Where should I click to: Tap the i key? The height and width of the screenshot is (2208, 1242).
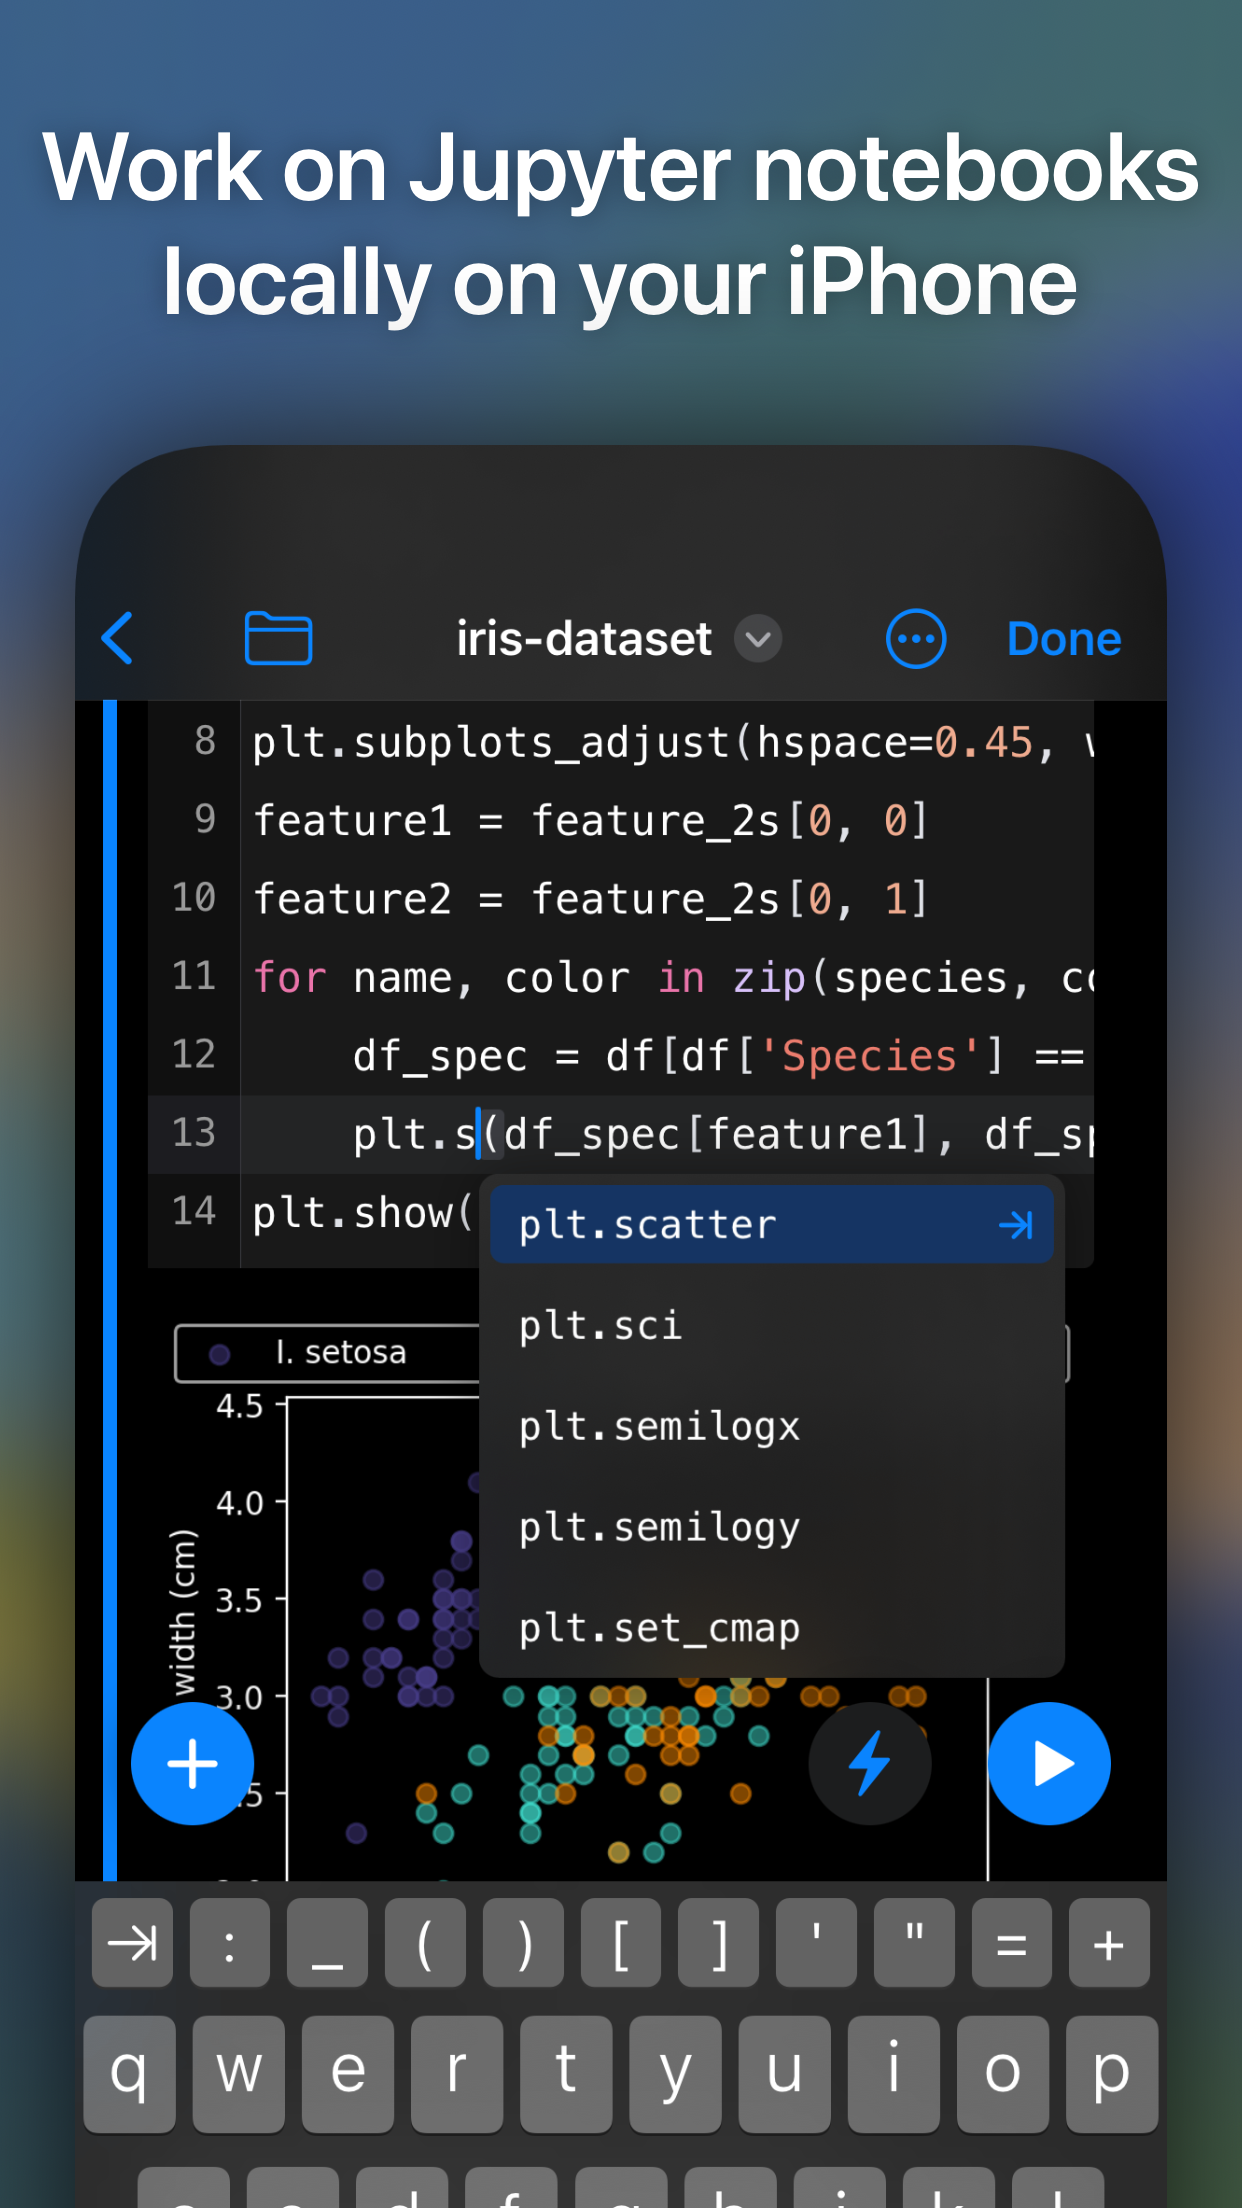coord(894,2074)
